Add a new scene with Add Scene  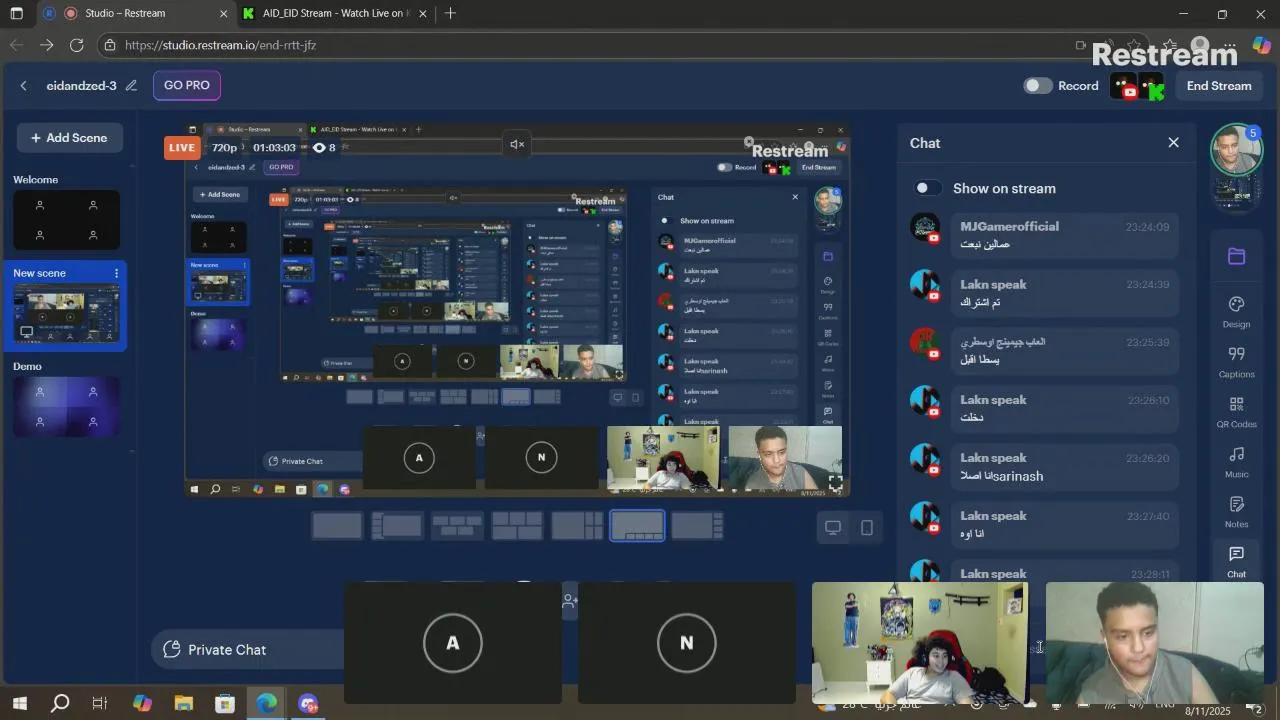[x=69, y=138]
